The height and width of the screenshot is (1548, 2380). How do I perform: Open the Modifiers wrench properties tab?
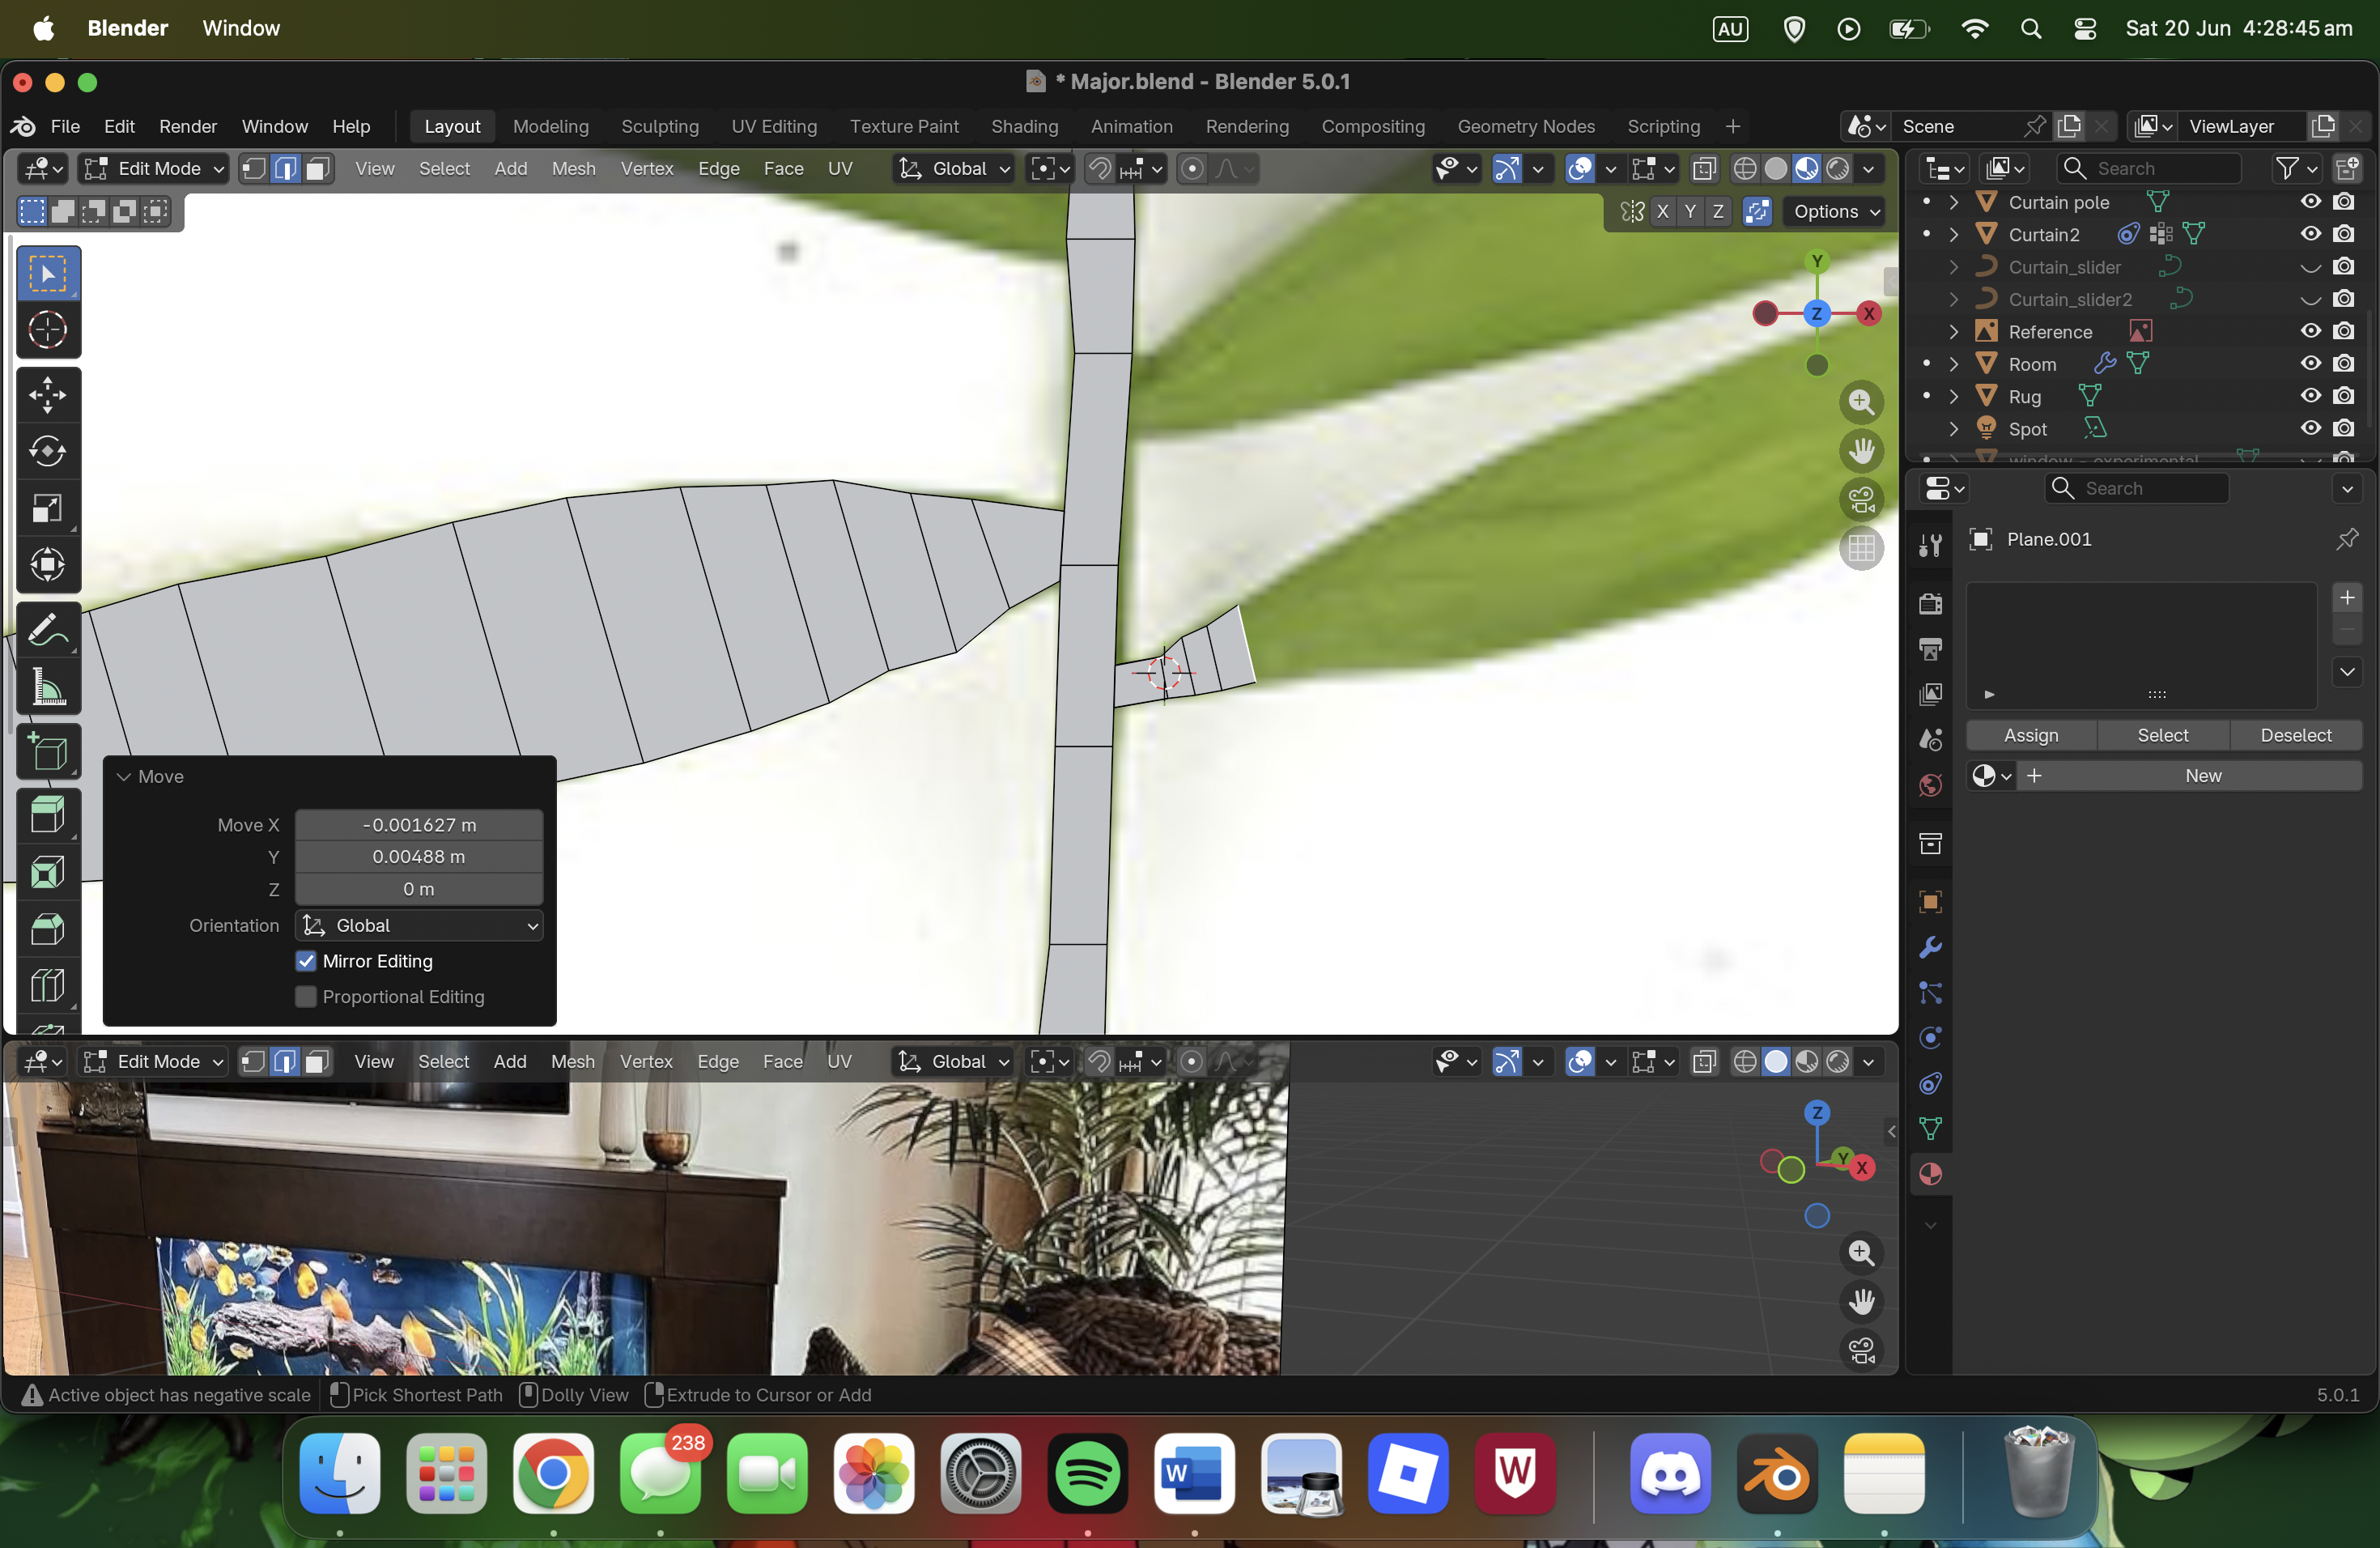[x=1930, y=947]
